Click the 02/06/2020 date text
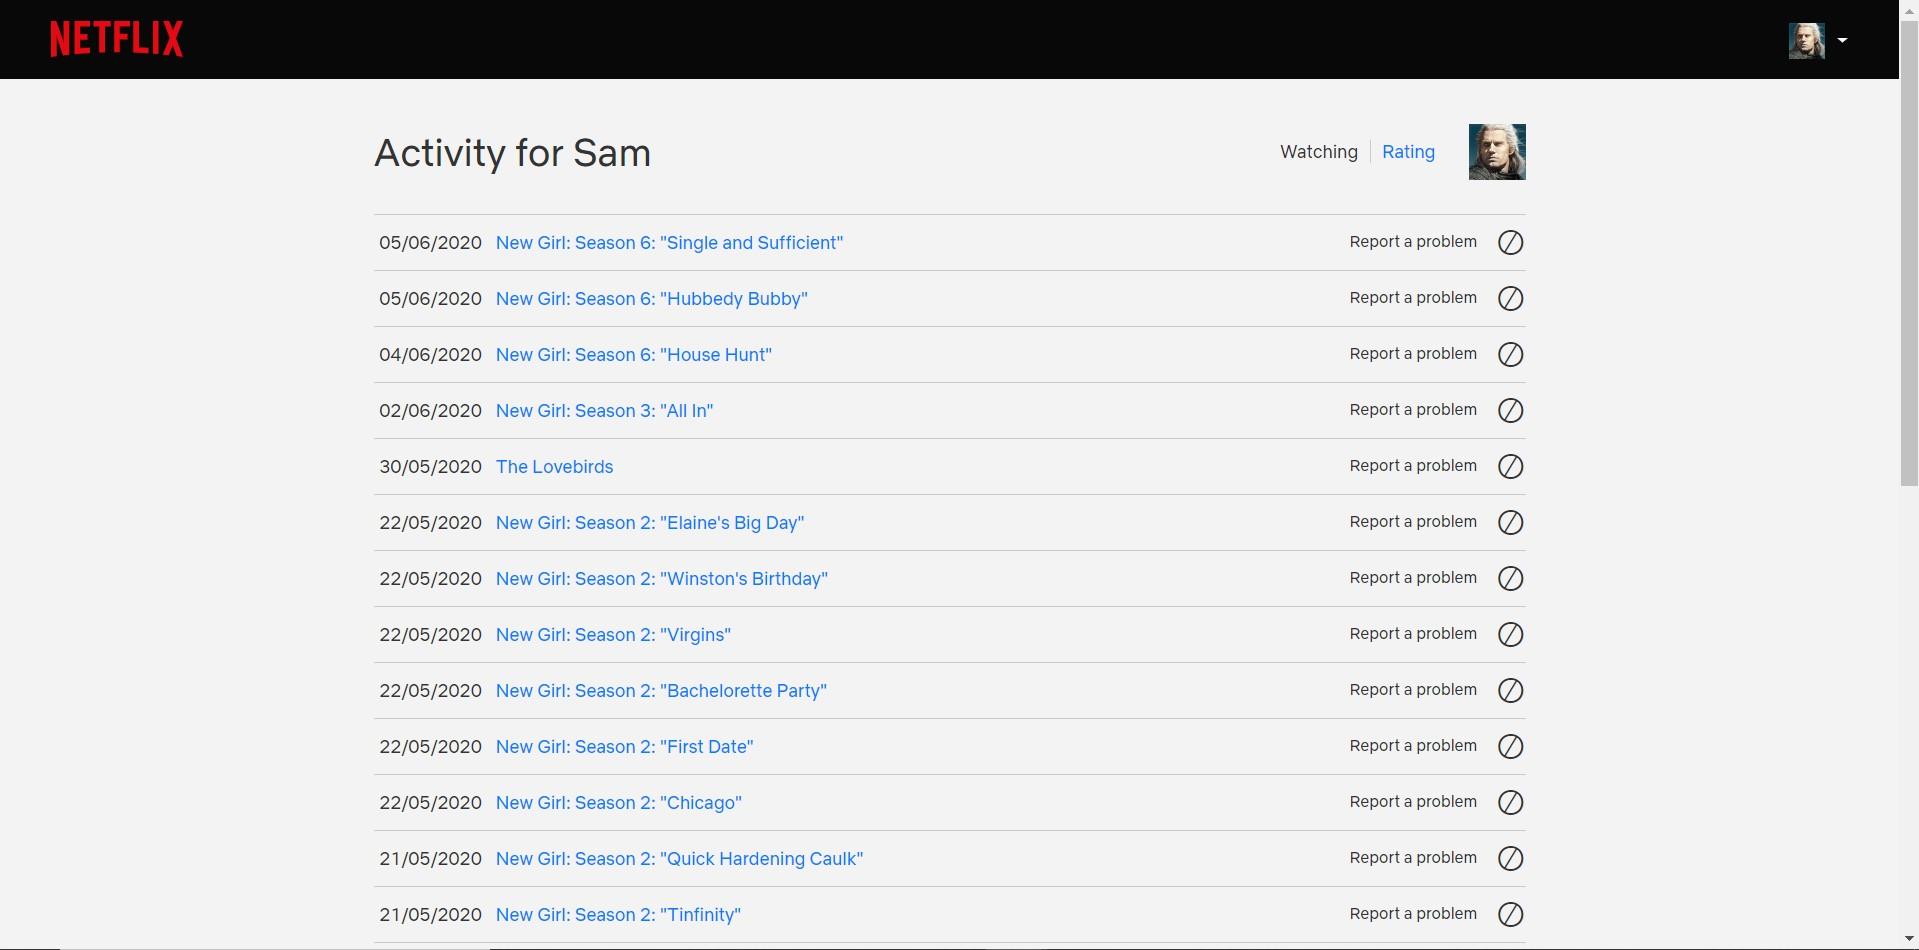The width and height of the screenshot is (1919, 950). [430, 411]
